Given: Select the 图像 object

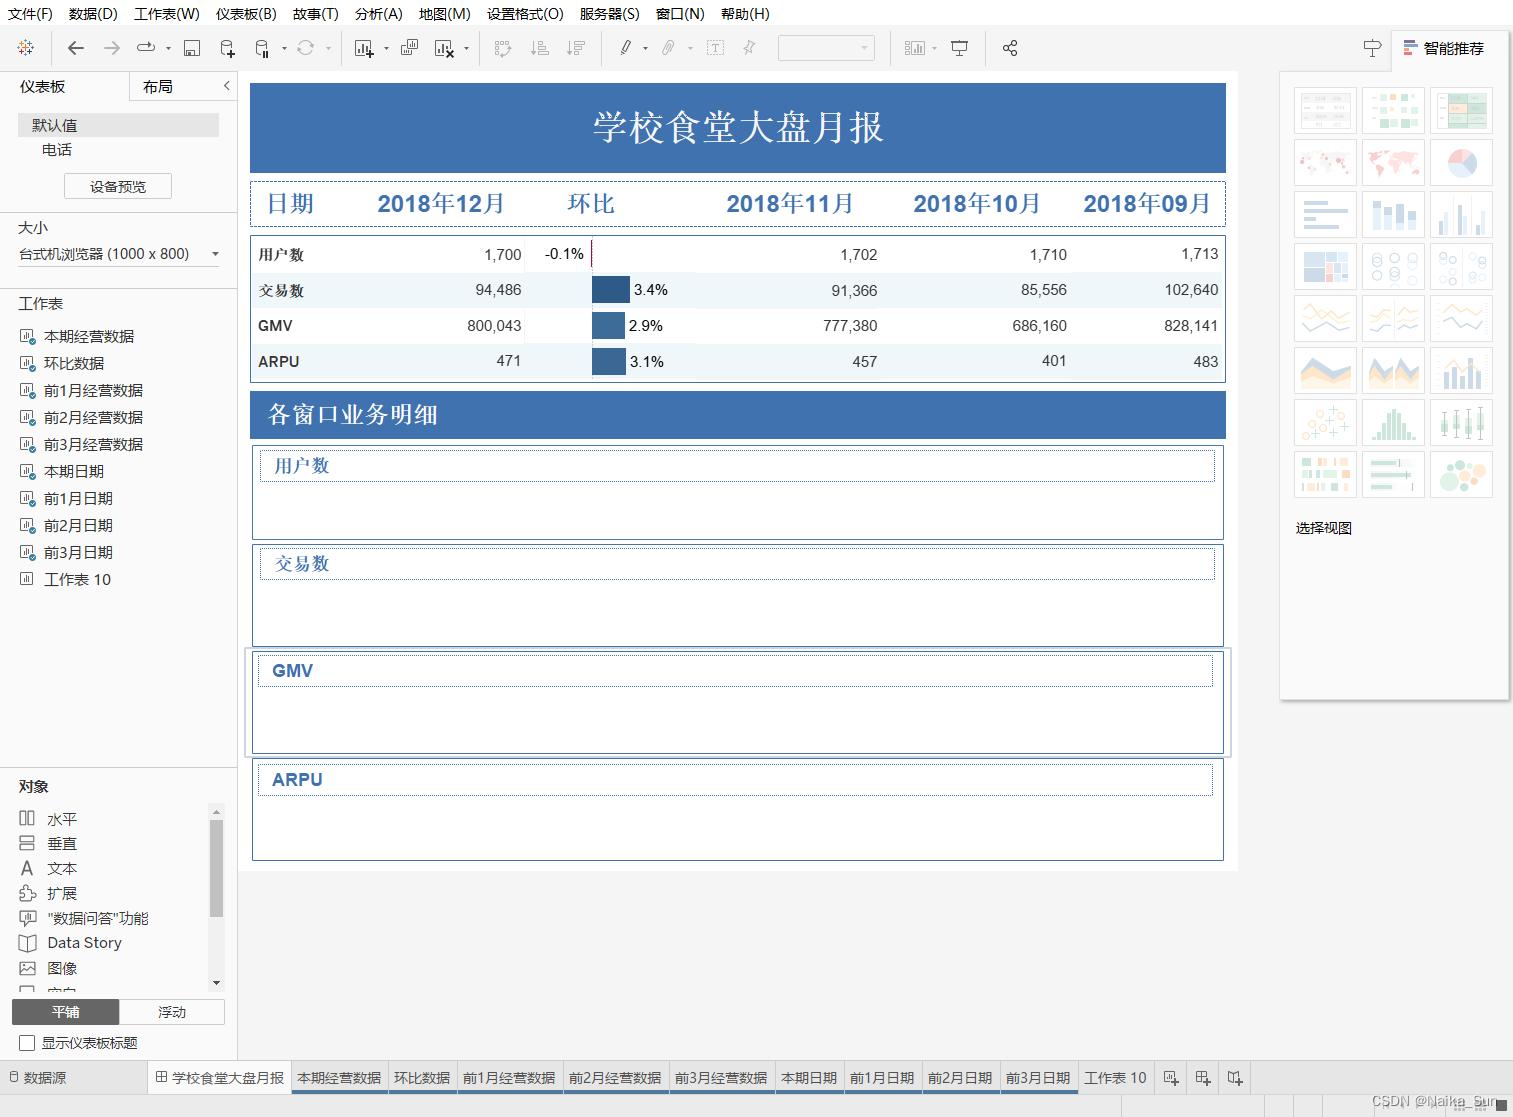Looking at the screenshot, I should (61, 968).
